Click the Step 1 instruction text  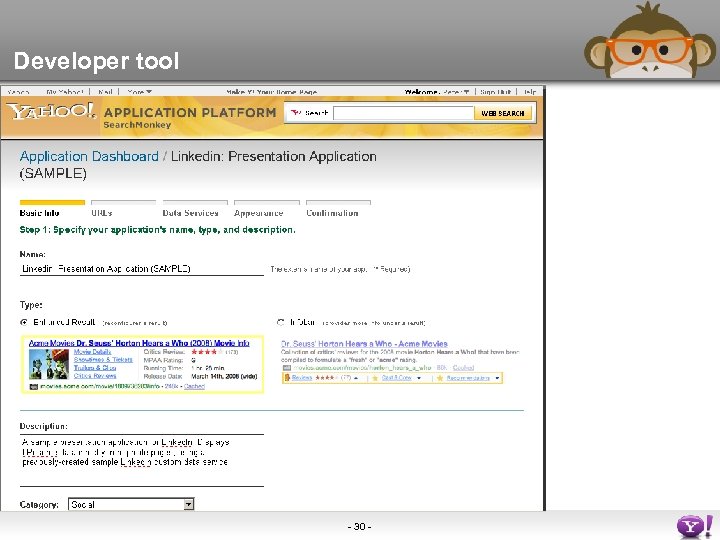(x=158, y=230)
